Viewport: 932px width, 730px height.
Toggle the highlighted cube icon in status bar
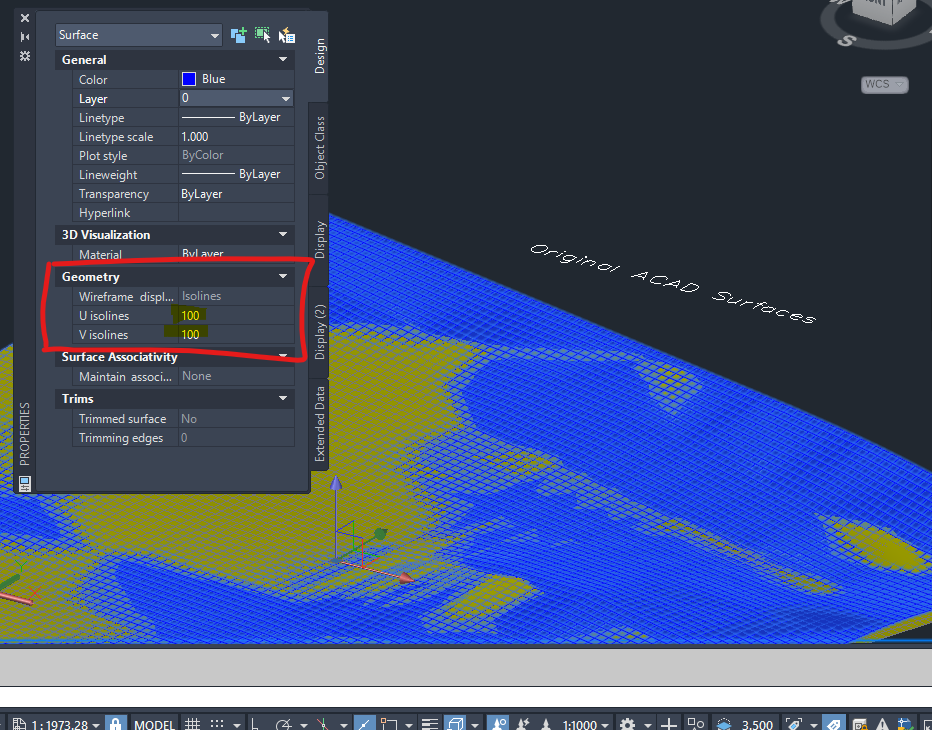coord(455,723)
